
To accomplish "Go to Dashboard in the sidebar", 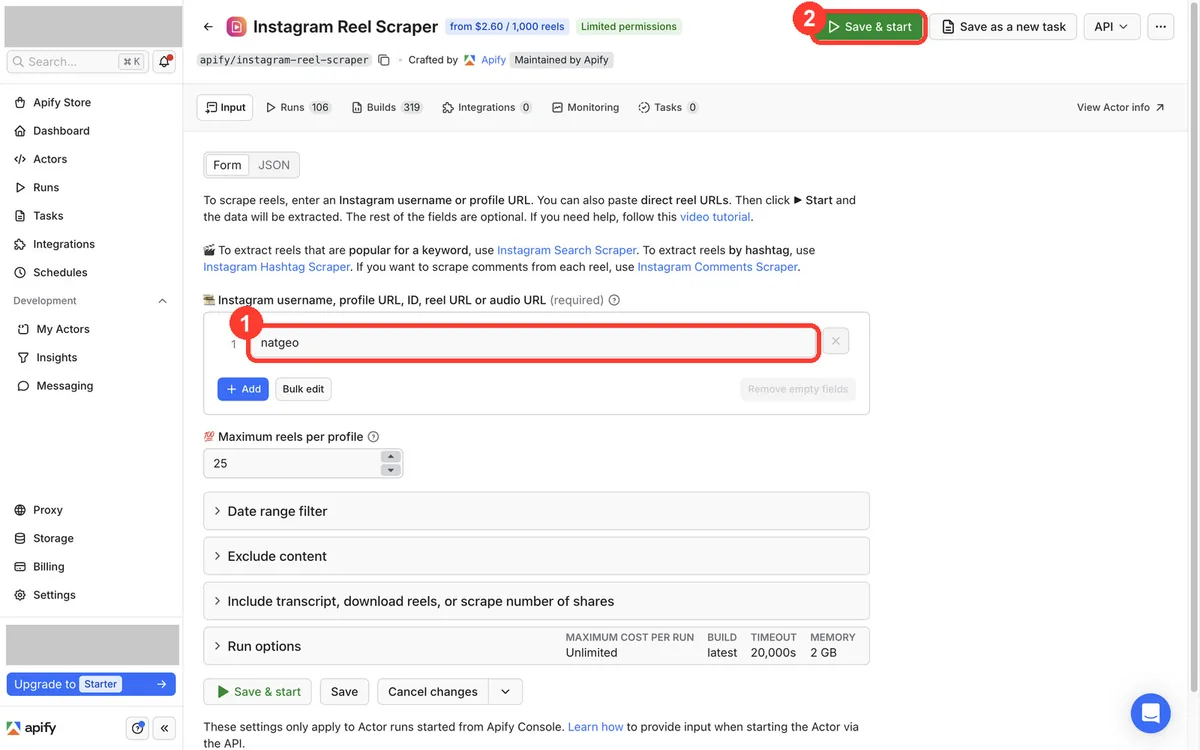I will (x=61, y=131).
